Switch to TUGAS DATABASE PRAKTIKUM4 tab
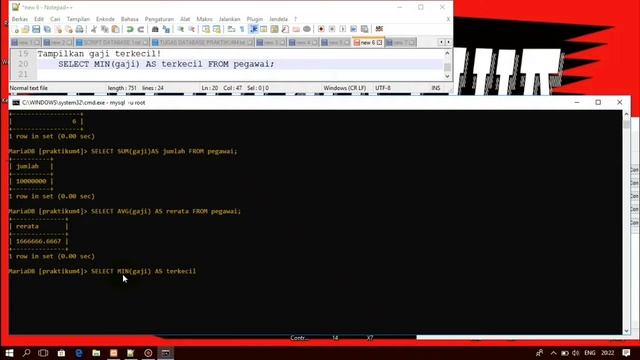Image resolution: width=640 pixels, height=360 pixels. coord(202,42)
